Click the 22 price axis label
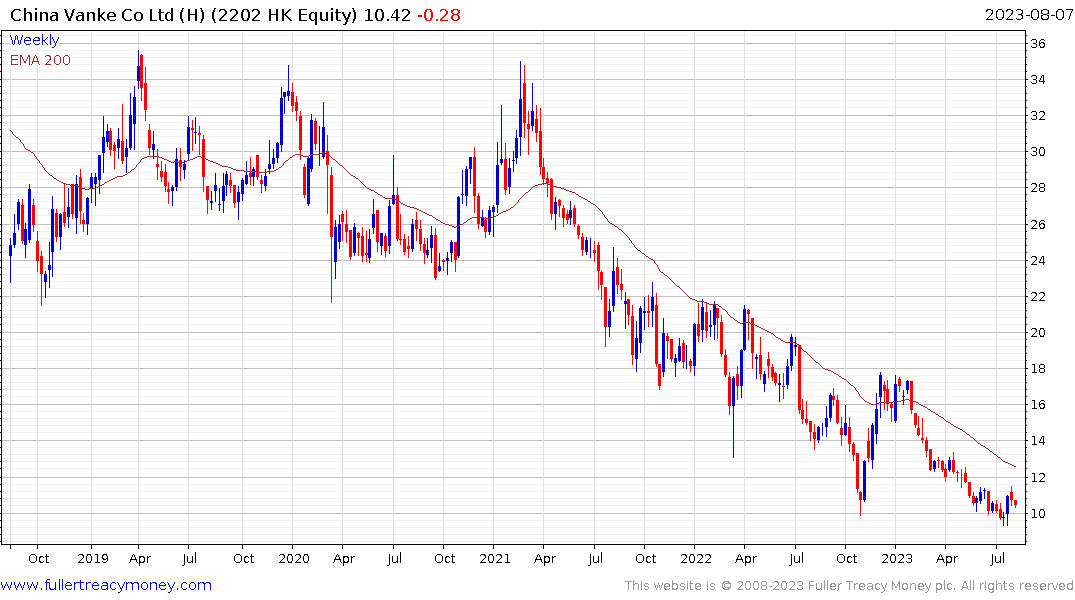Image resolution: width=1075 pixels, height=600 pixels. (1038, 296)
